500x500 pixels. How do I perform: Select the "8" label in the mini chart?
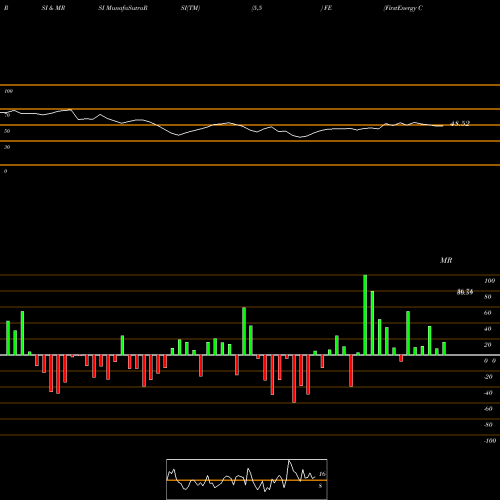(320, 486)
